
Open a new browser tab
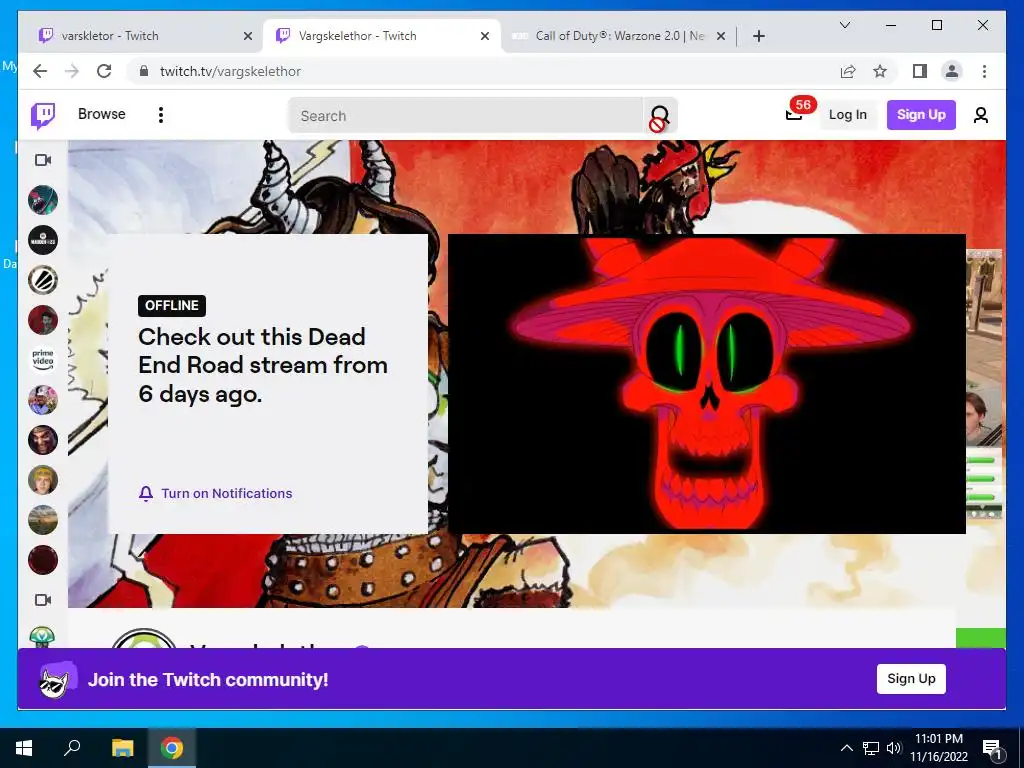point(758,36)
